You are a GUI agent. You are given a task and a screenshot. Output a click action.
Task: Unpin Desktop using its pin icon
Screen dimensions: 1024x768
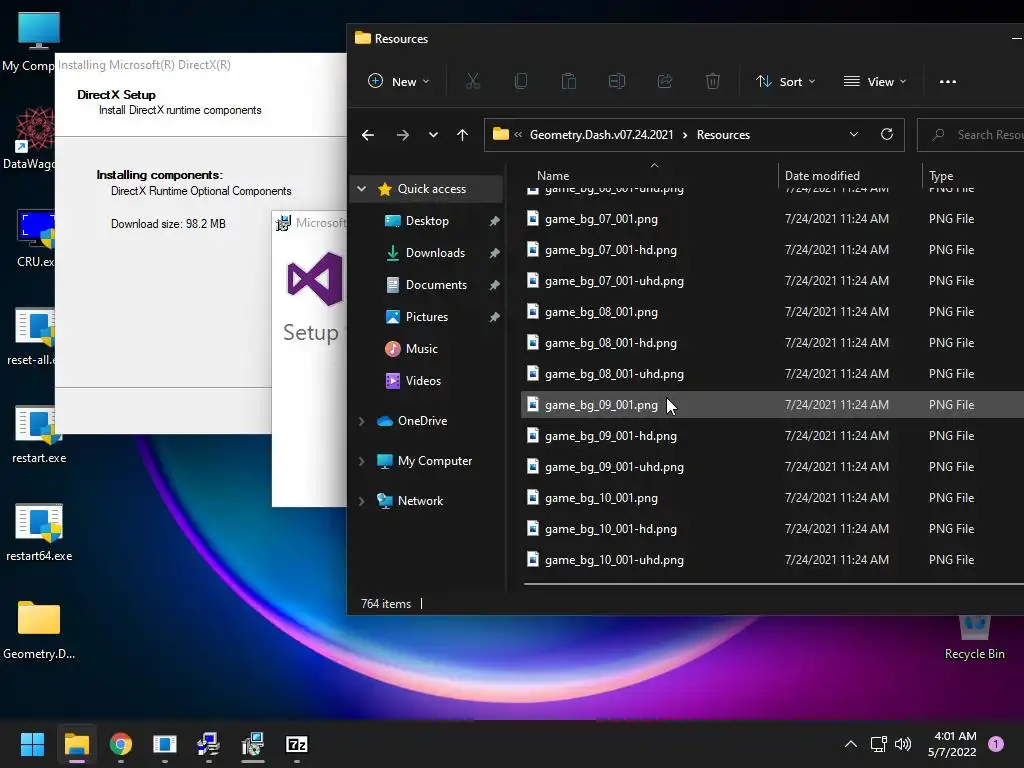point(494,221)
